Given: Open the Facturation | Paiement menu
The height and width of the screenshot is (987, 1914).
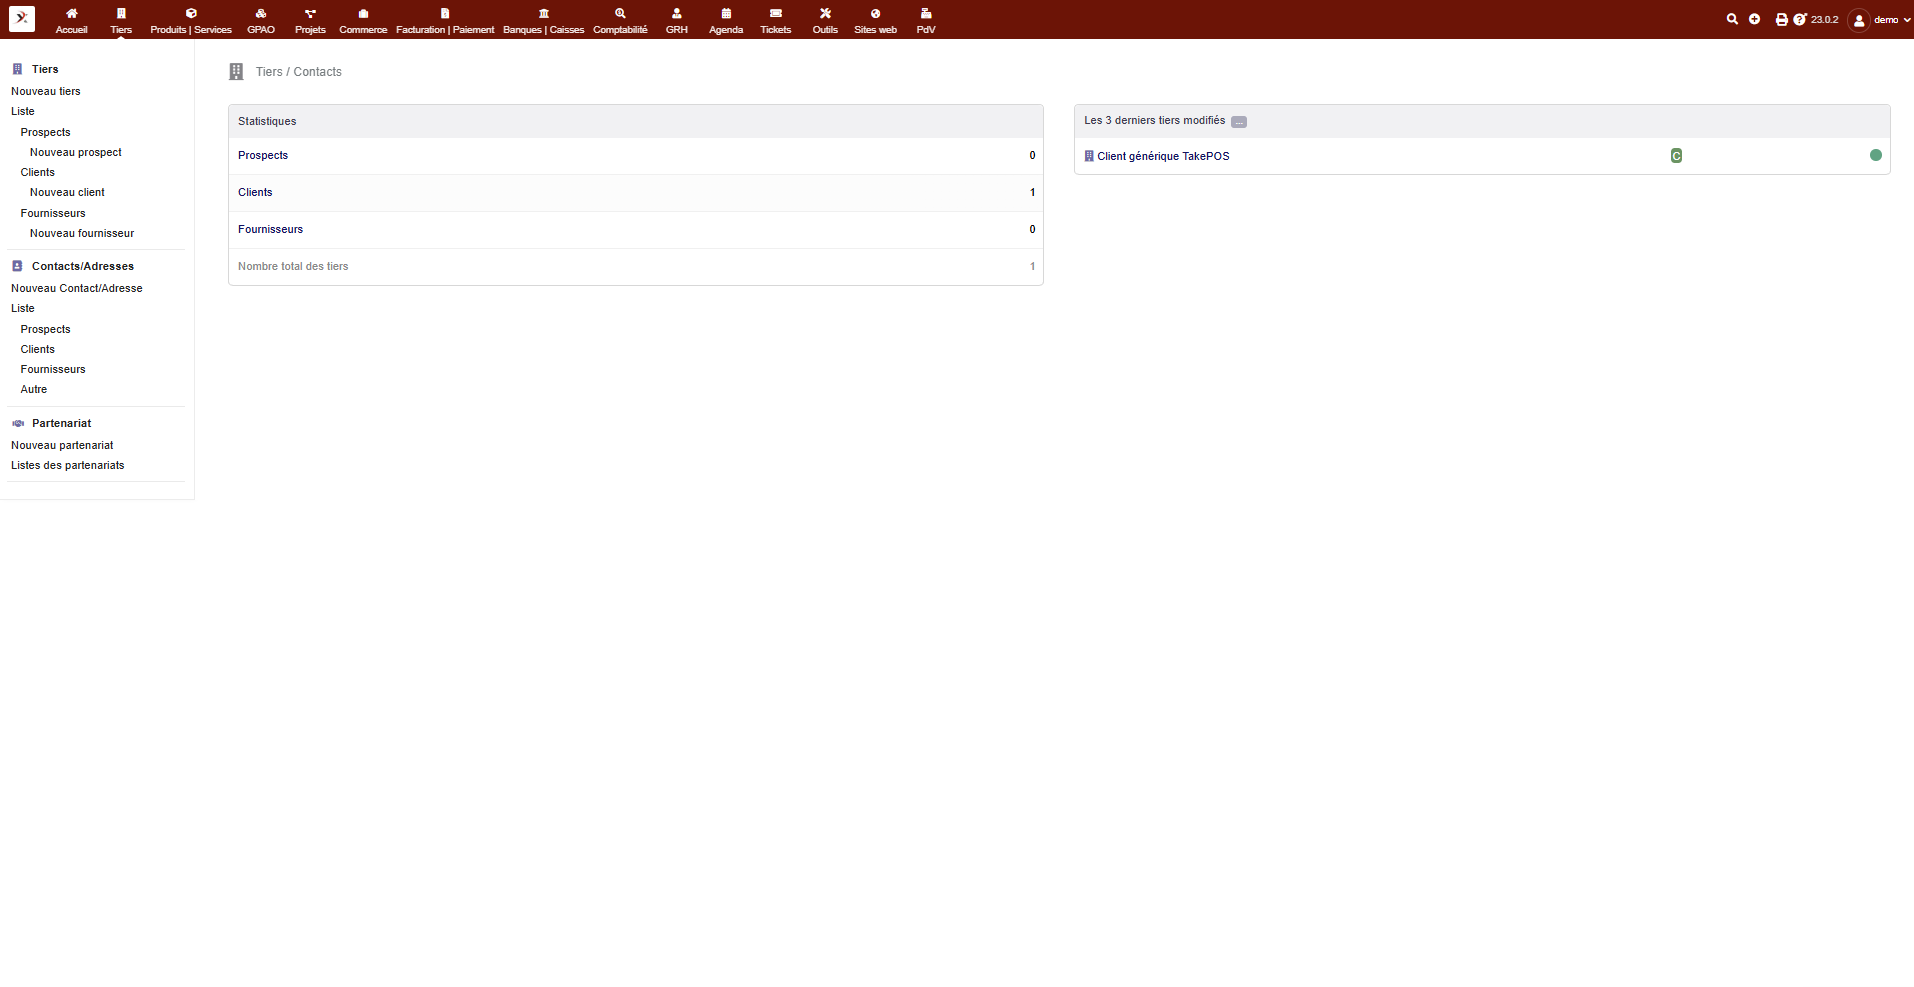Looking at the screenshot, I should coord(445,20).
